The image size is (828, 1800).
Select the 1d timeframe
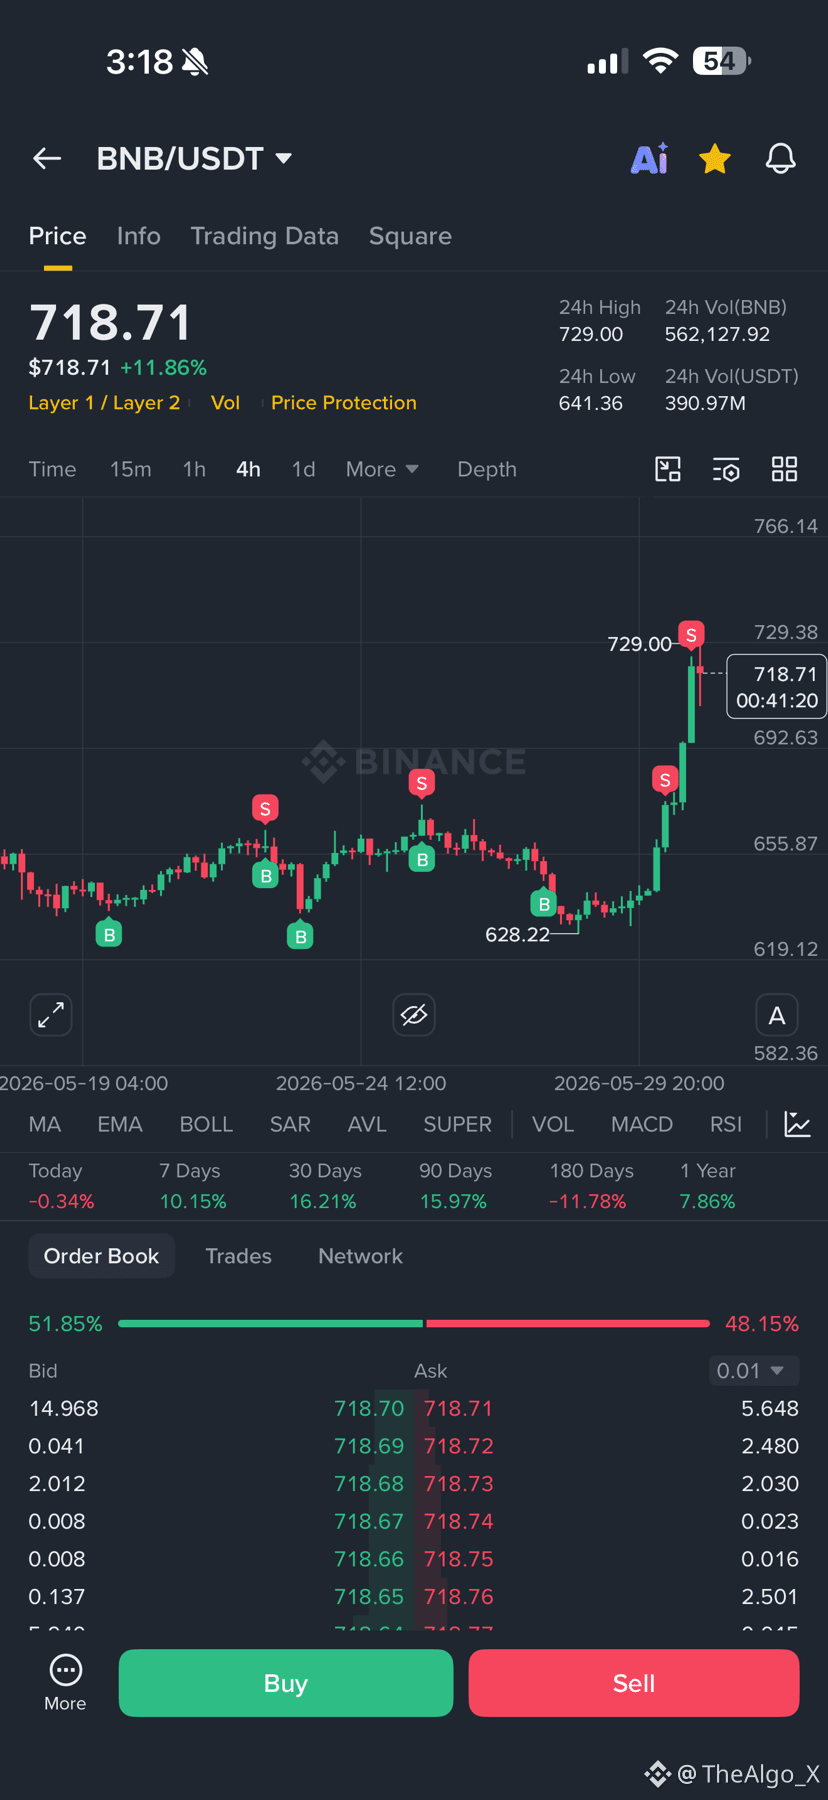point(303,469)
